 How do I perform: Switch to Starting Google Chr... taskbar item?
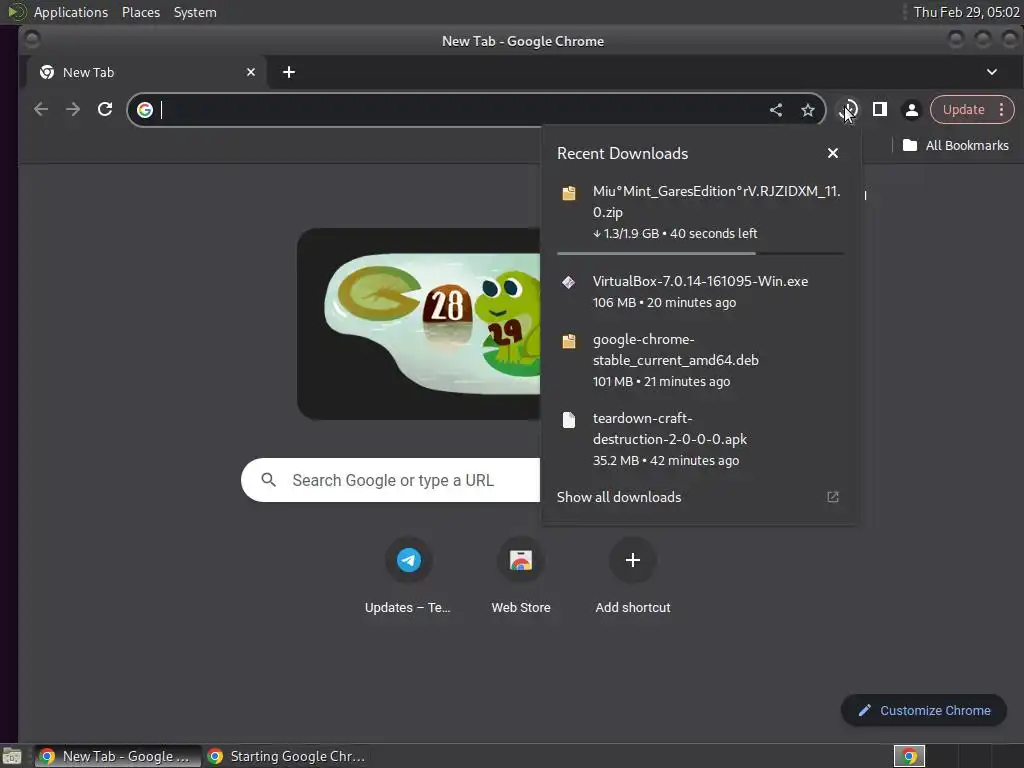point(287,756)
